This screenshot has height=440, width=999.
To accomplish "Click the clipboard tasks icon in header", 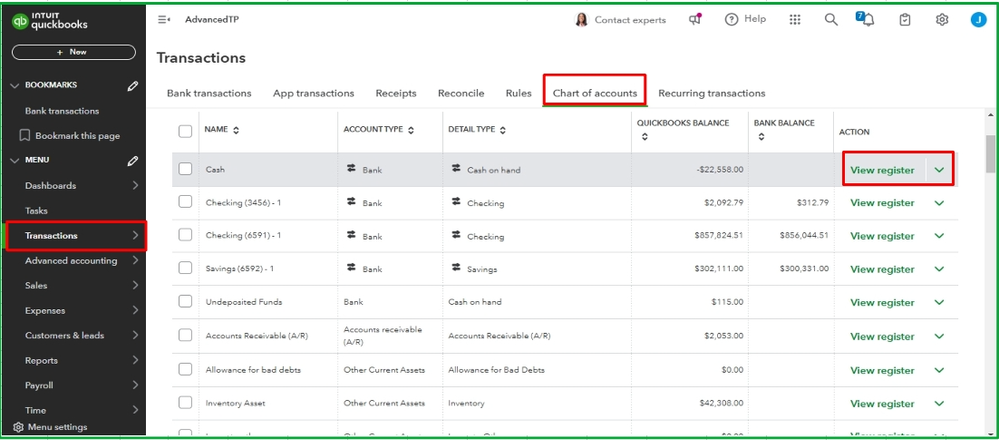I will click(x=905, y=19).
